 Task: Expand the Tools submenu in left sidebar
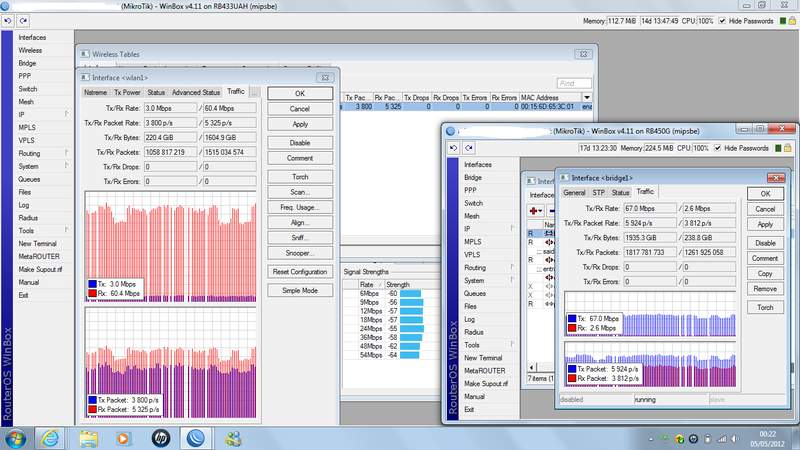pyautogui.click(x=27, y=230)
